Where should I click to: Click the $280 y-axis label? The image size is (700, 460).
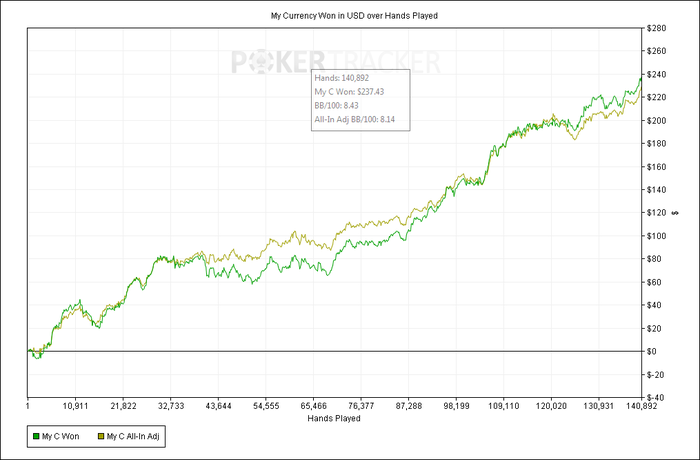pos(656,29)
